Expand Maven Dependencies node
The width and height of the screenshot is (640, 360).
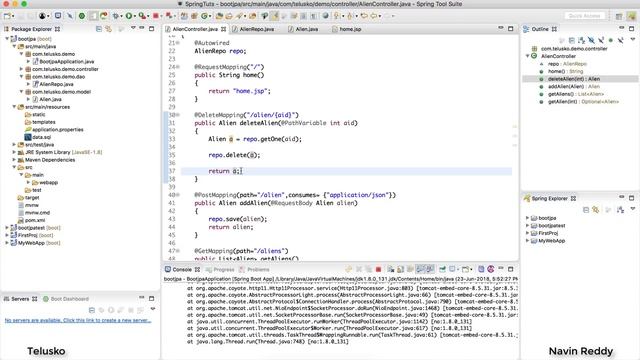(14, 160)
